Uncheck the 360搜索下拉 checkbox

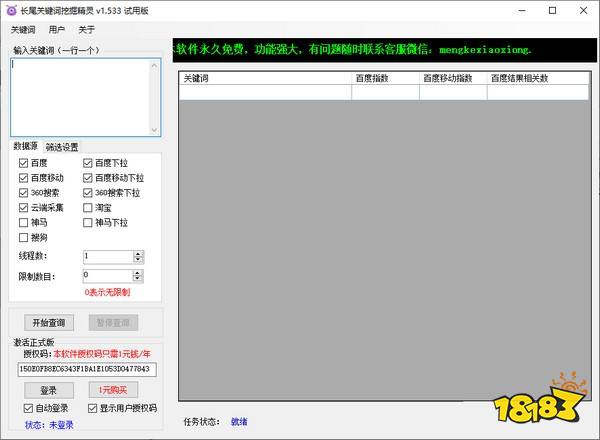(88, 193)
